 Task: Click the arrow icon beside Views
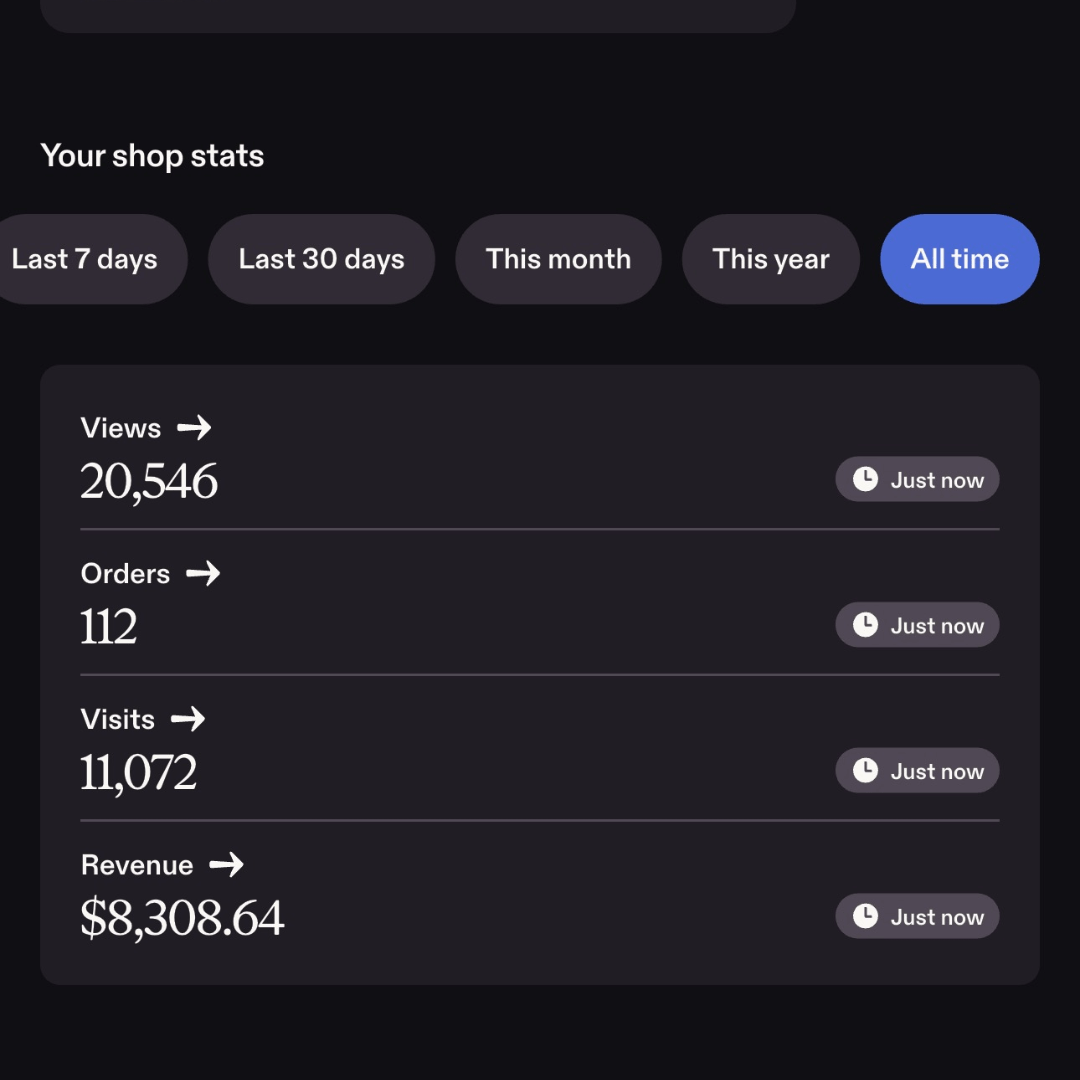coord(194,428)
